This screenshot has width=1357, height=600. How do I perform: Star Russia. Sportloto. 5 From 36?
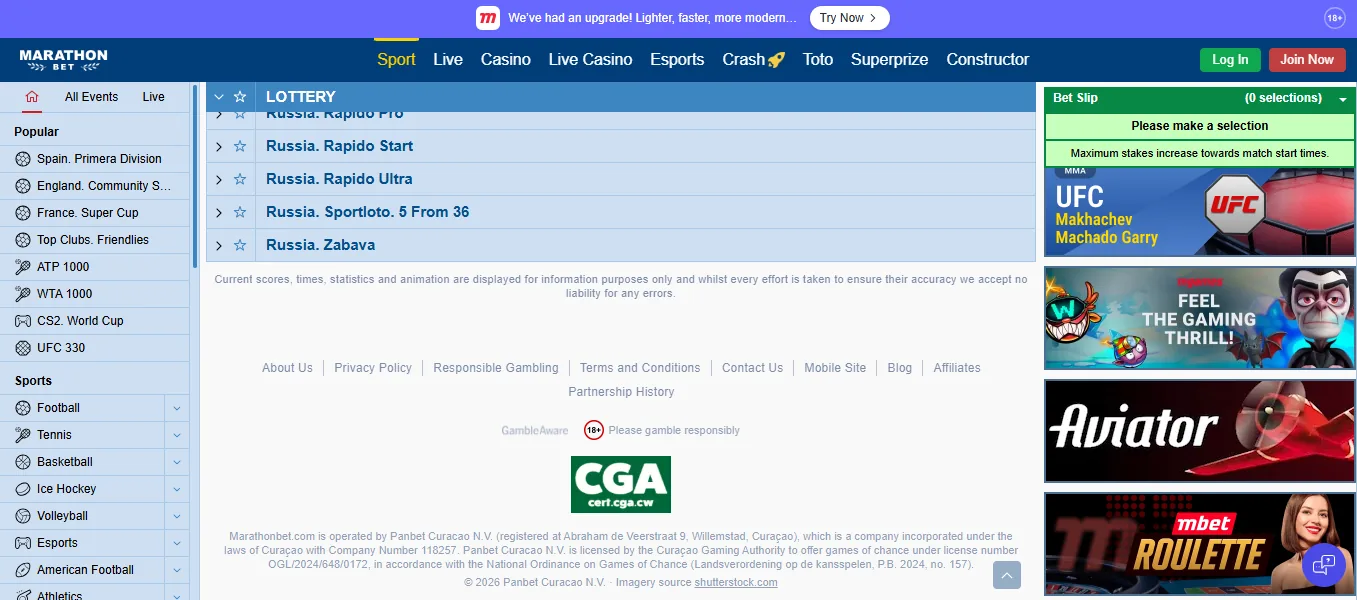point(240,212)
